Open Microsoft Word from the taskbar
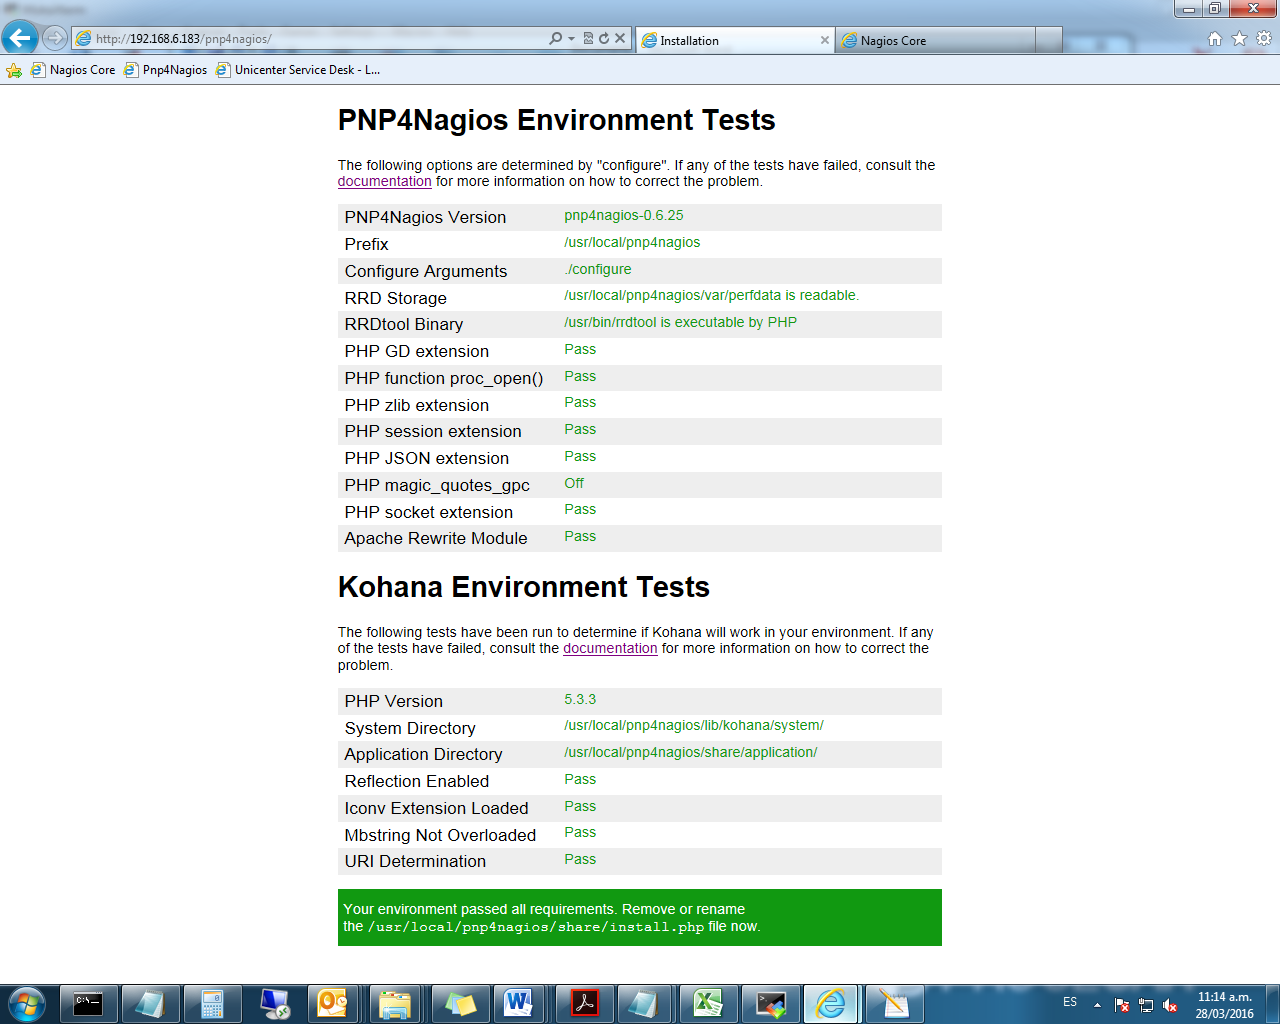The width and height of the screenshot is (1280, 1024). 518,1003
